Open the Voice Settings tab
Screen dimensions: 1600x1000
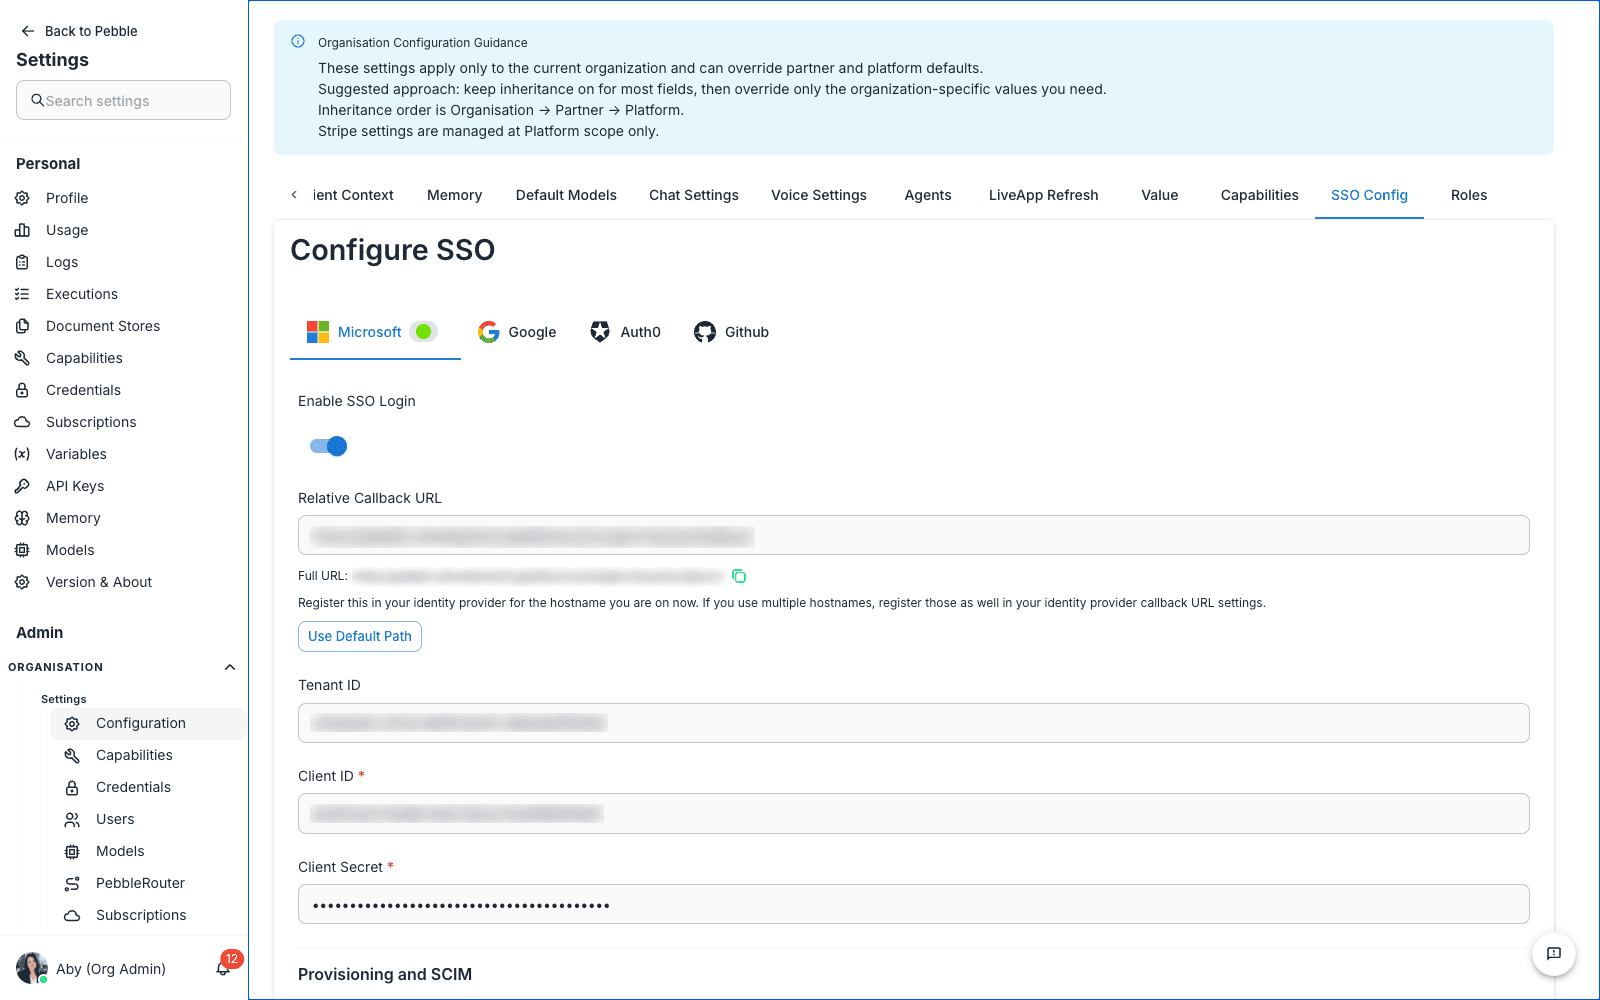pyautogui.click(x=818, y=195)
